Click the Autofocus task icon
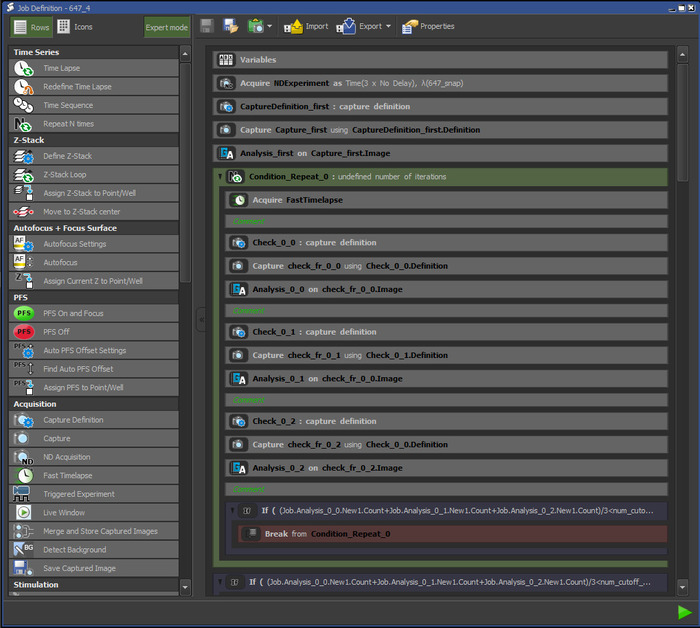This screenshot has height=628, width=700. point(24,262)
